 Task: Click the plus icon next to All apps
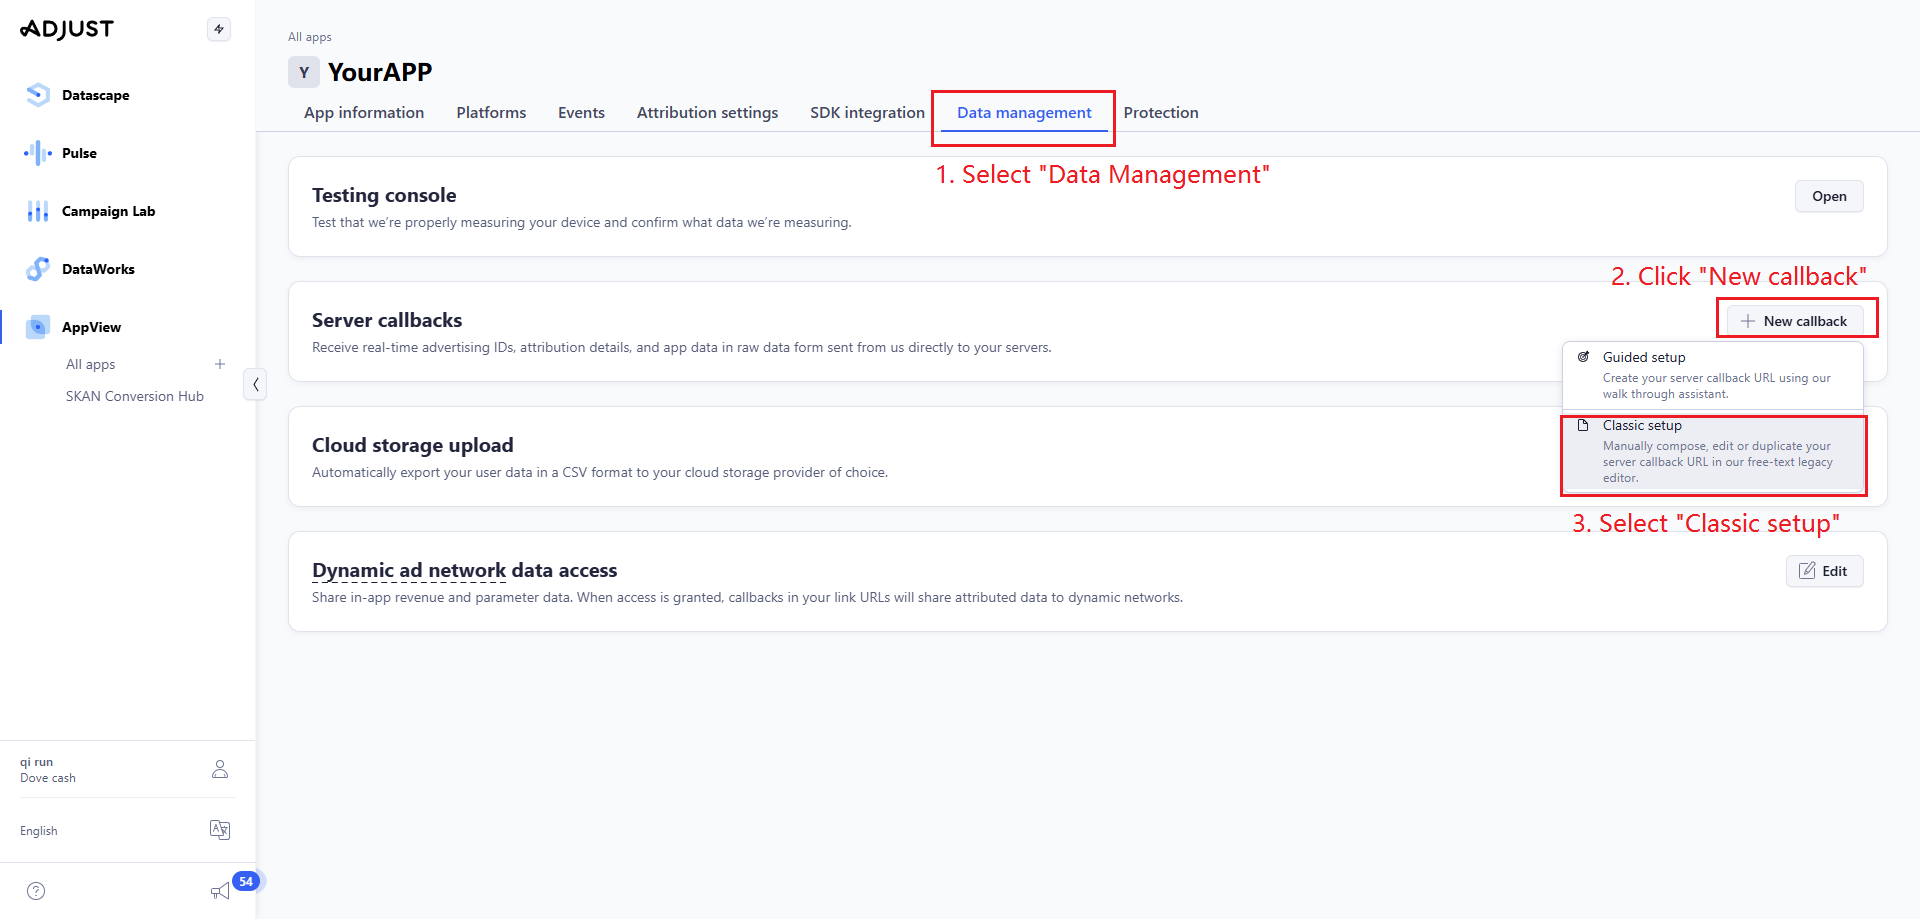220,364
